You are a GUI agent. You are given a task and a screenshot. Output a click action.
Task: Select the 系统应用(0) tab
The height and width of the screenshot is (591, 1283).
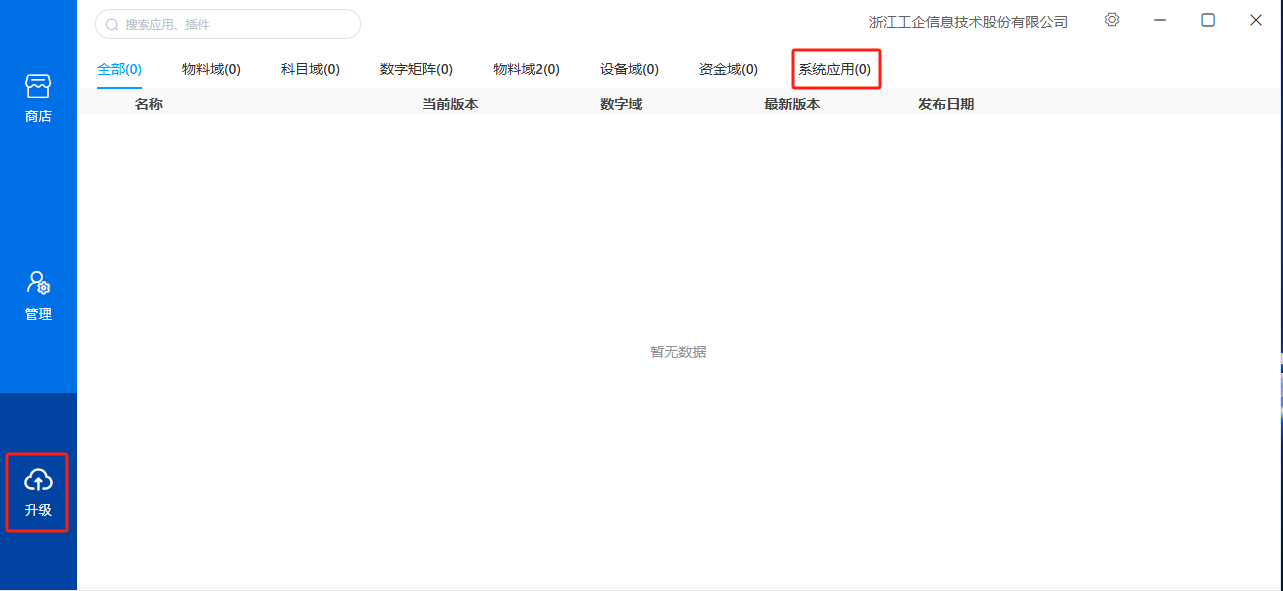tap(834, 69)
